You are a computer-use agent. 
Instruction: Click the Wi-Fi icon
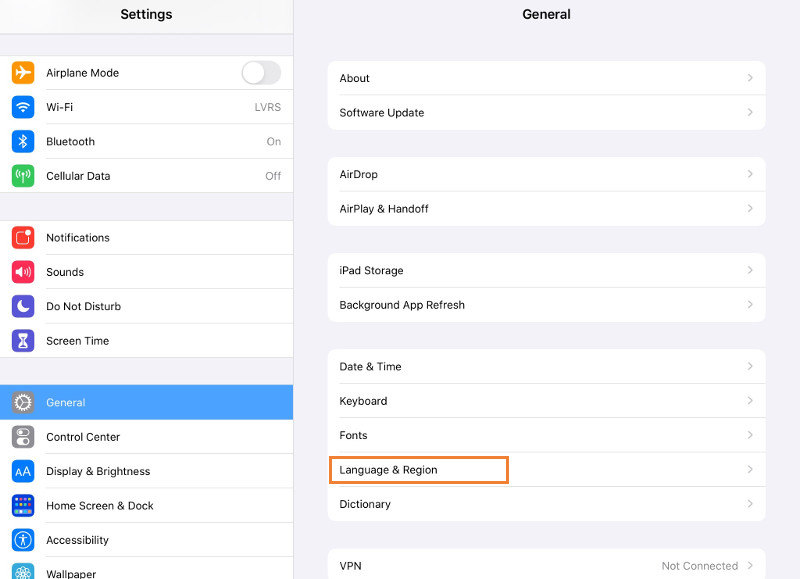pyautogui.click(x=25, y=107)
